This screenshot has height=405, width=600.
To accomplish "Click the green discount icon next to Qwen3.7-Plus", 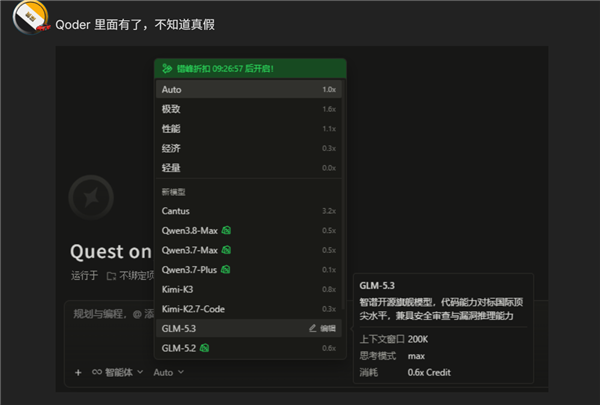I will [x=226, y=269].
